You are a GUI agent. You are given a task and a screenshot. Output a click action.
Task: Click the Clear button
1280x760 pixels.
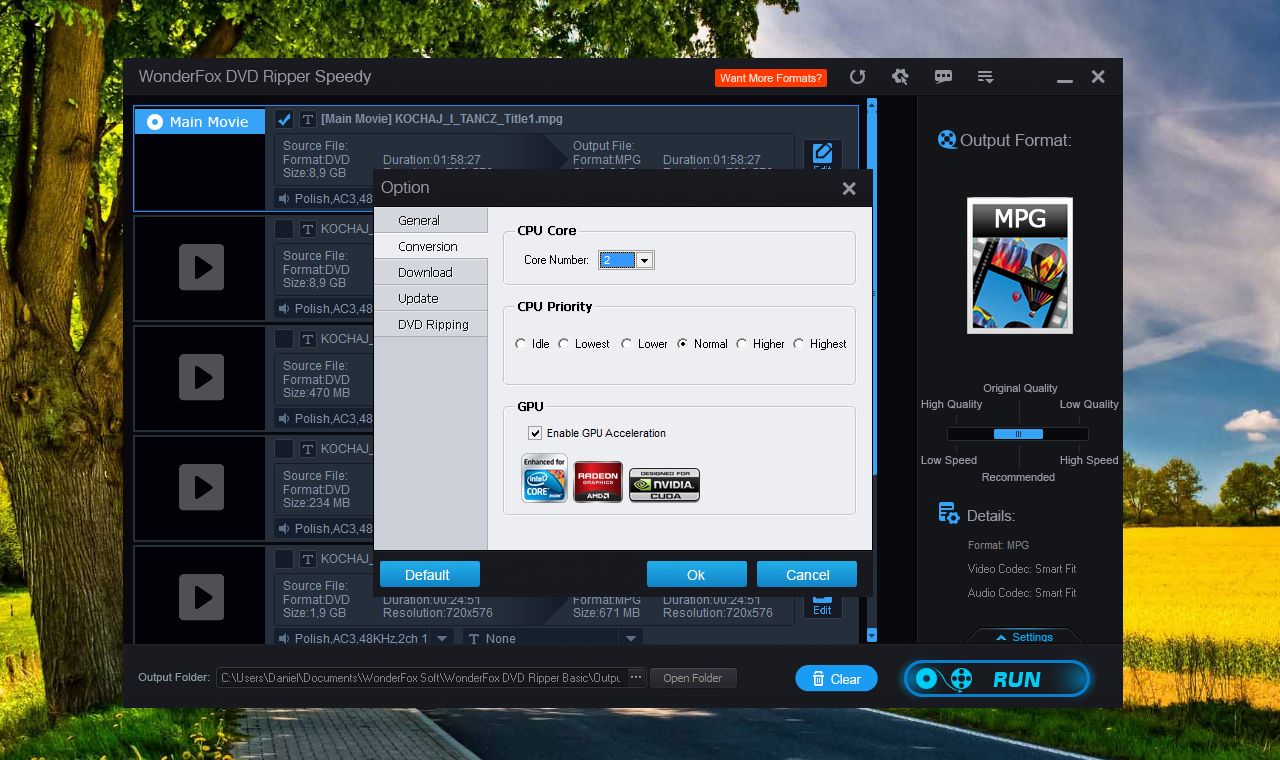click(836, 678)
